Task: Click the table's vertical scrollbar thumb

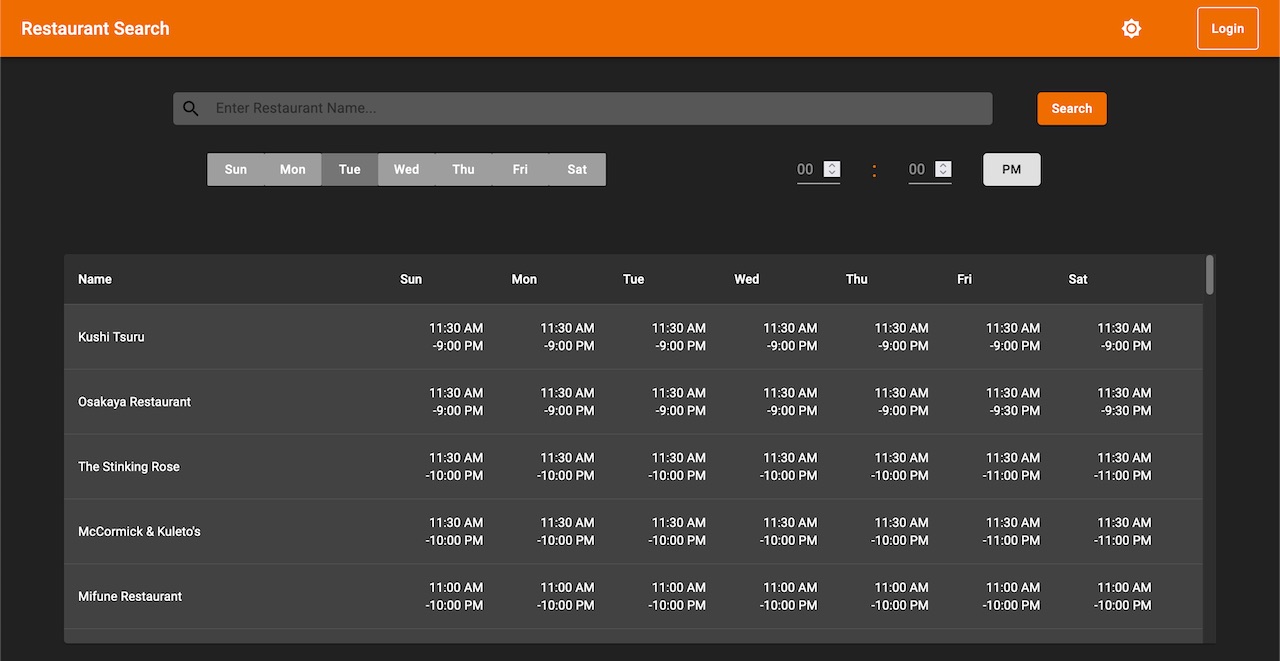Action: coord(1209,275)
